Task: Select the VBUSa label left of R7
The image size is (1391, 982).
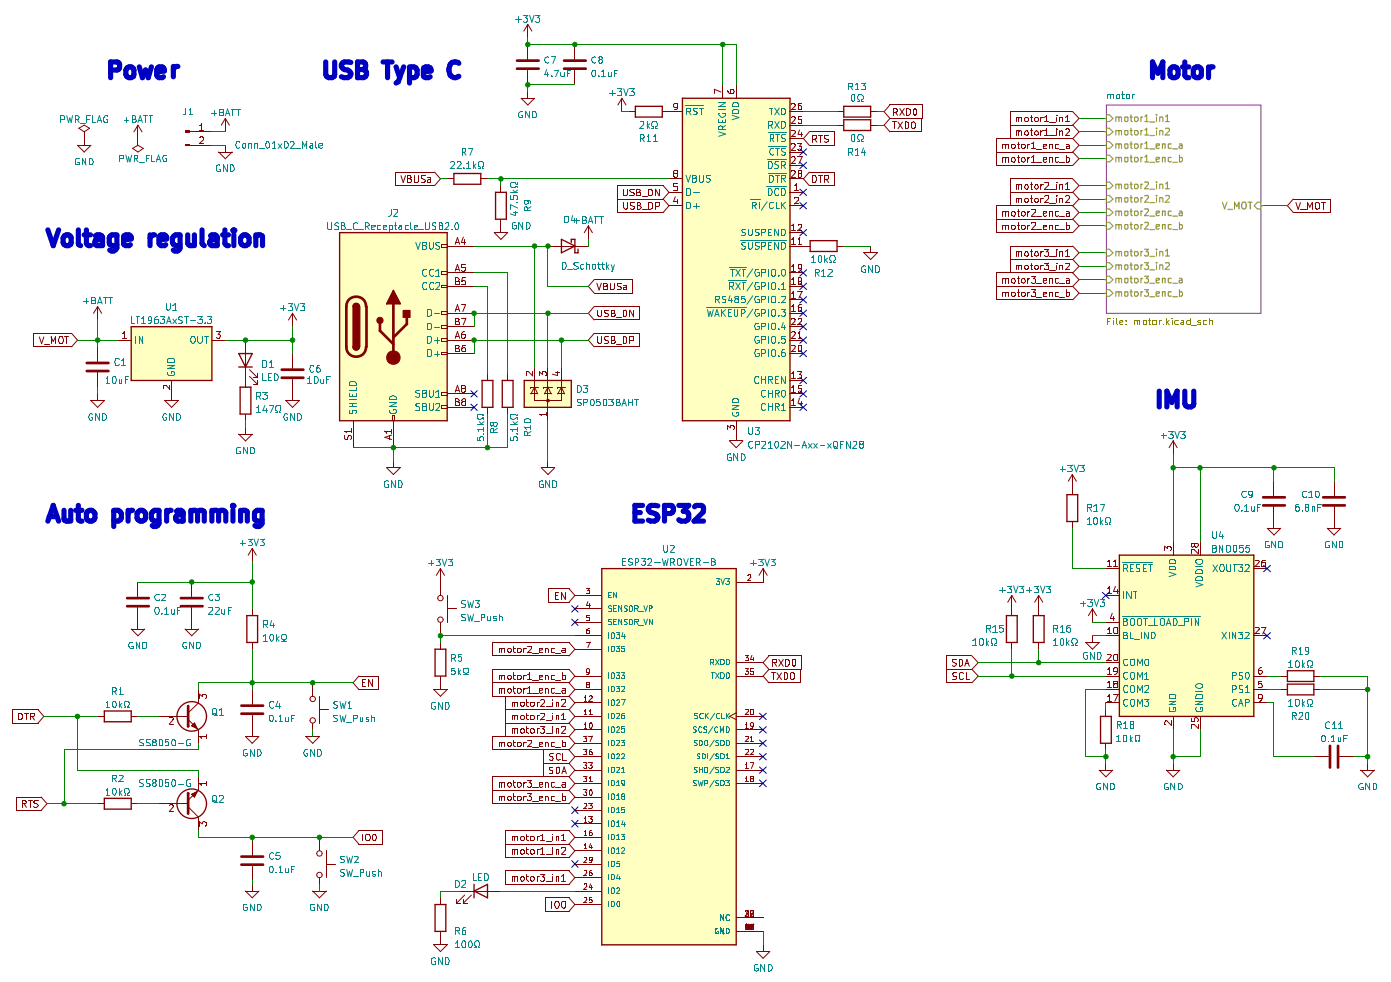Action: point(418,179)
